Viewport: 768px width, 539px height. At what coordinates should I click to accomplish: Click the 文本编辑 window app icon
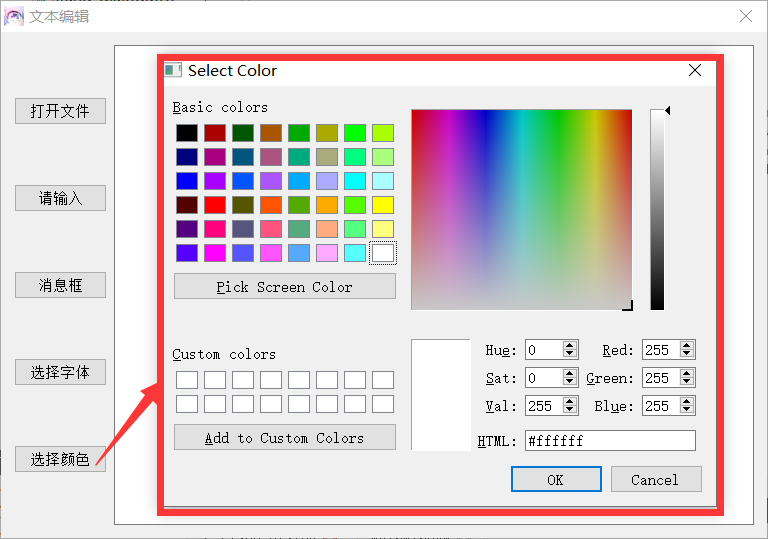[x=14, y=16]
